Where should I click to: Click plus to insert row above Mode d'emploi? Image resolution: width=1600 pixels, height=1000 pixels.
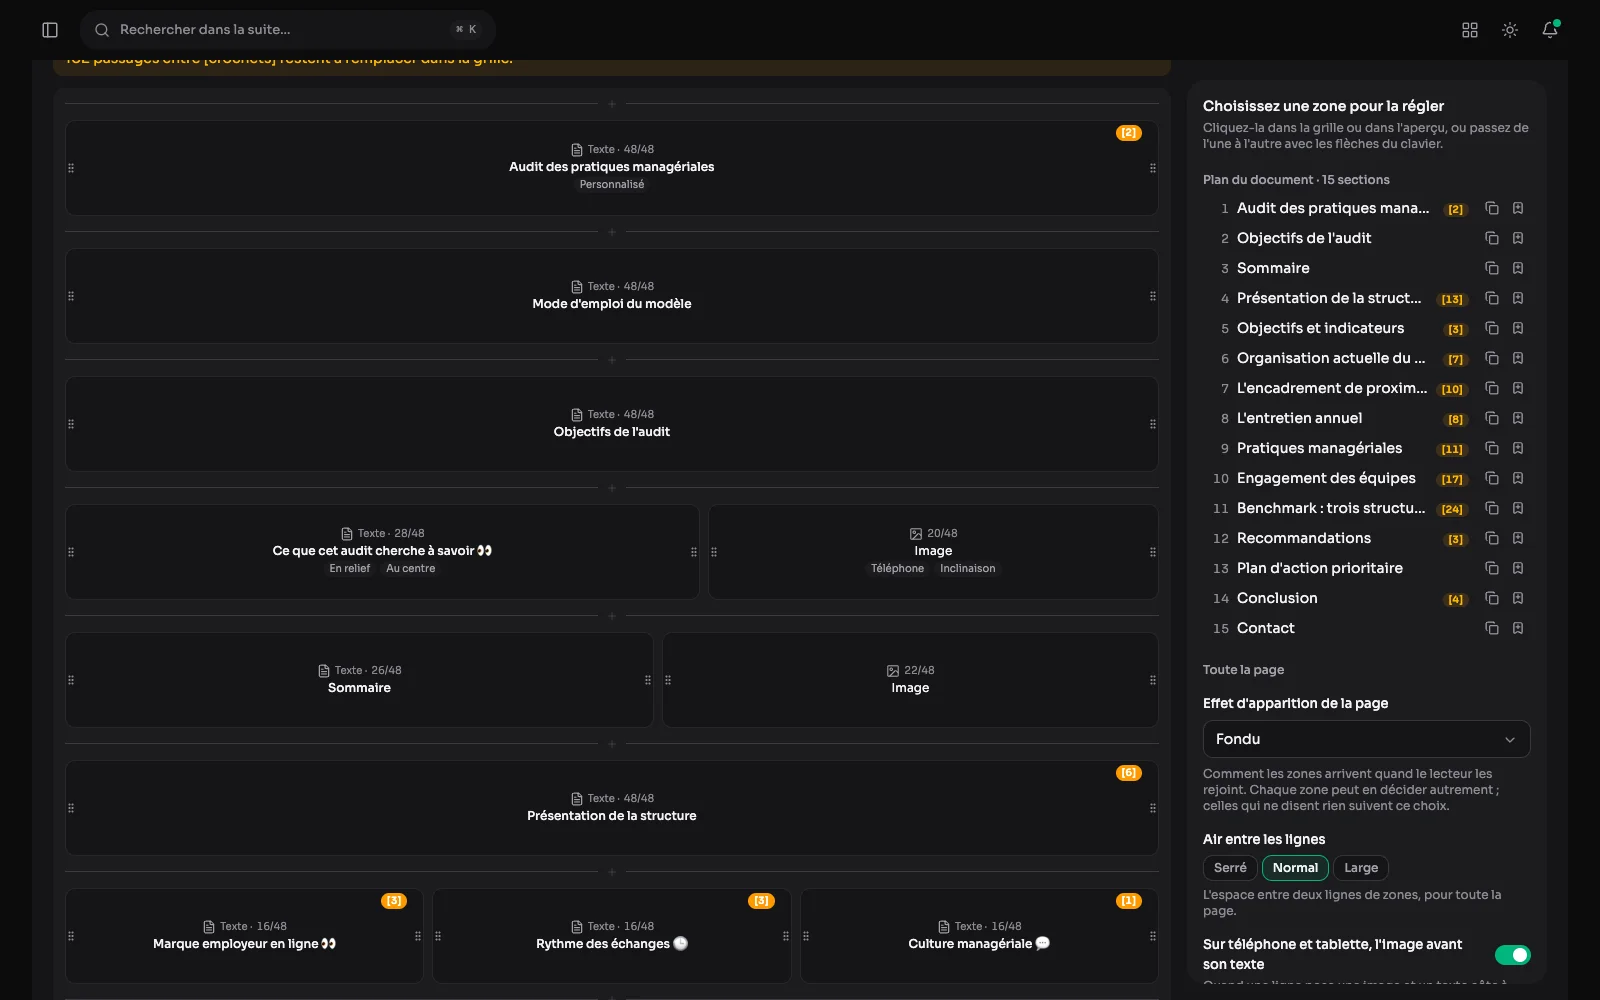tap(612, 232)
